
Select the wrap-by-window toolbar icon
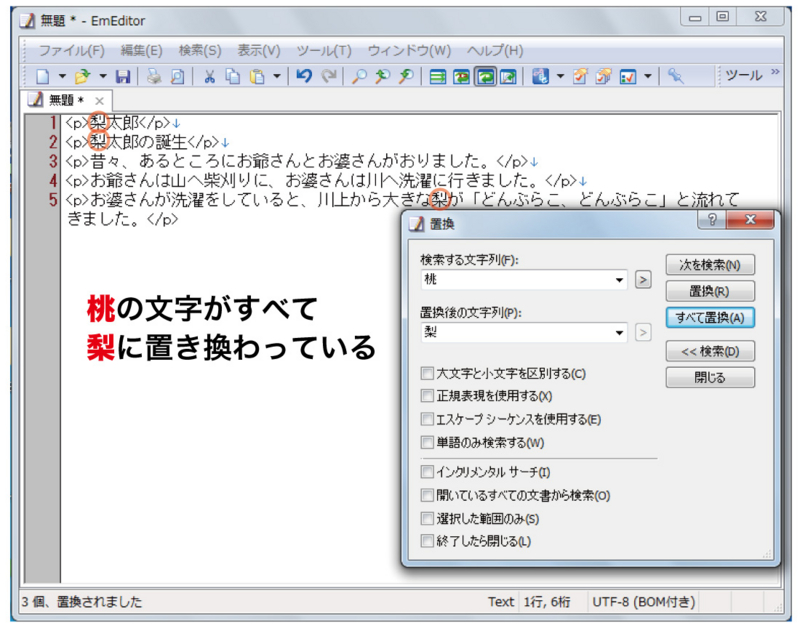(x=487, y=74)
